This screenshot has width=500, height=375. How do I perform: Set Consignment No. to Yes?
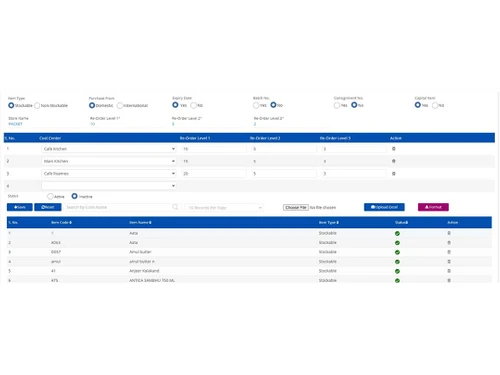337,105
